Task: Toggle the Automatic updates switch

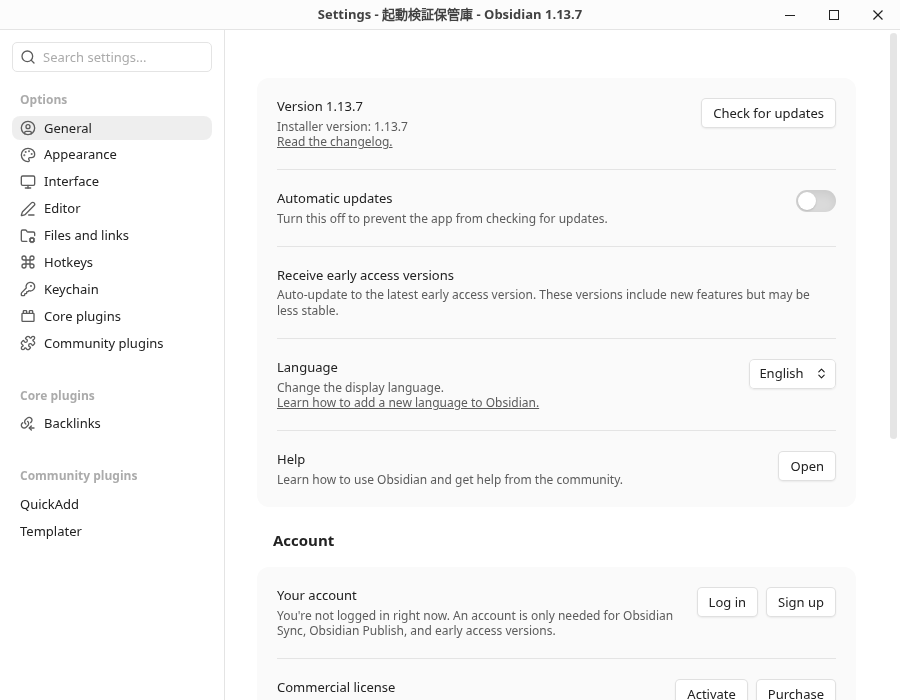Action: 816,201
